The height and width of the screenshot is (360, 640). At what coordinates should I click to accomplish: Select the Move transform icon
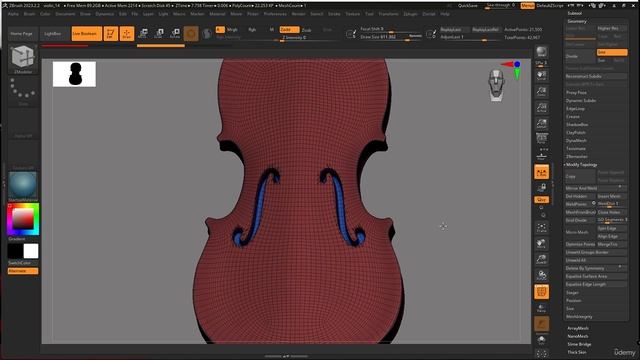(x=143, y=33)
